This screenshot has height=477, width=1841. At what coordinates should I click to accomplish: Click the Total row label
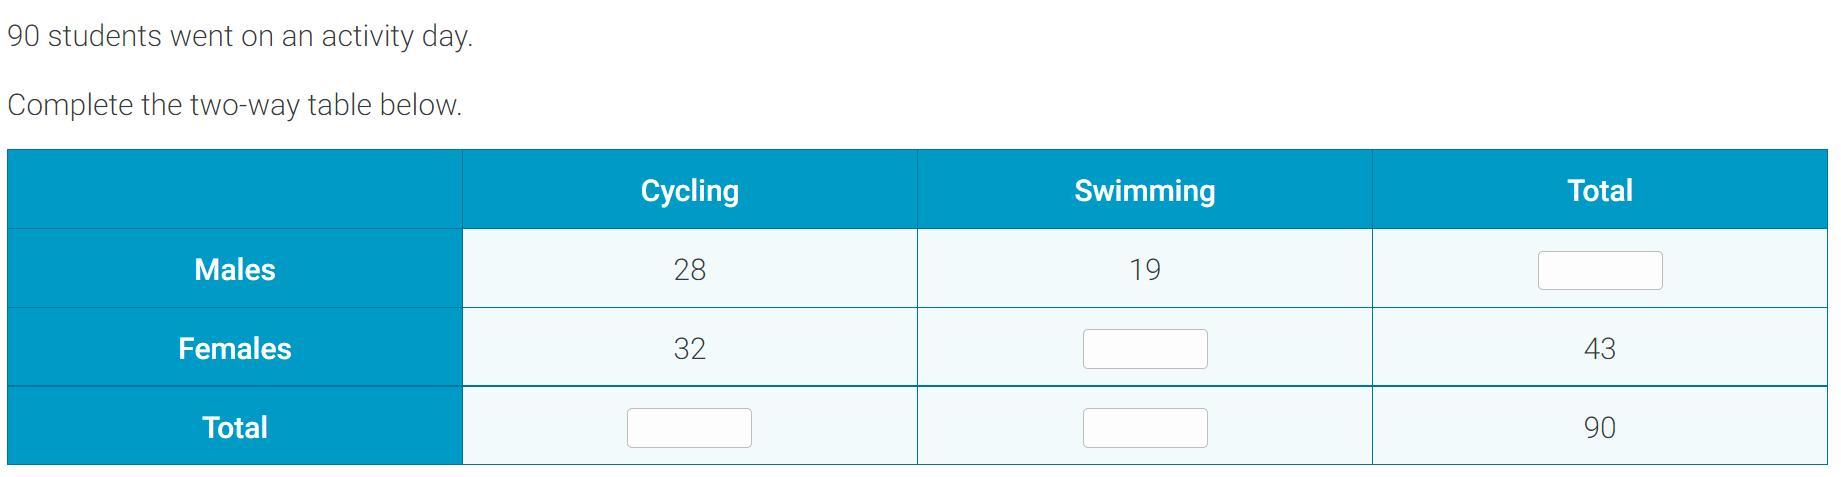235,427
